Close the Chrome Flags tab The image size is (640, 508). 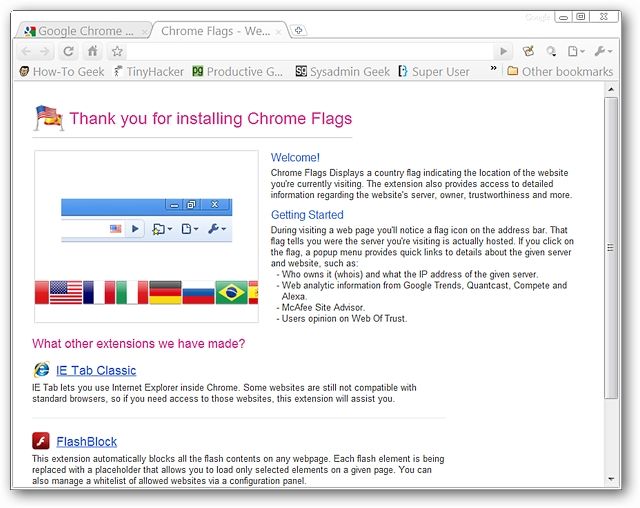278,31
